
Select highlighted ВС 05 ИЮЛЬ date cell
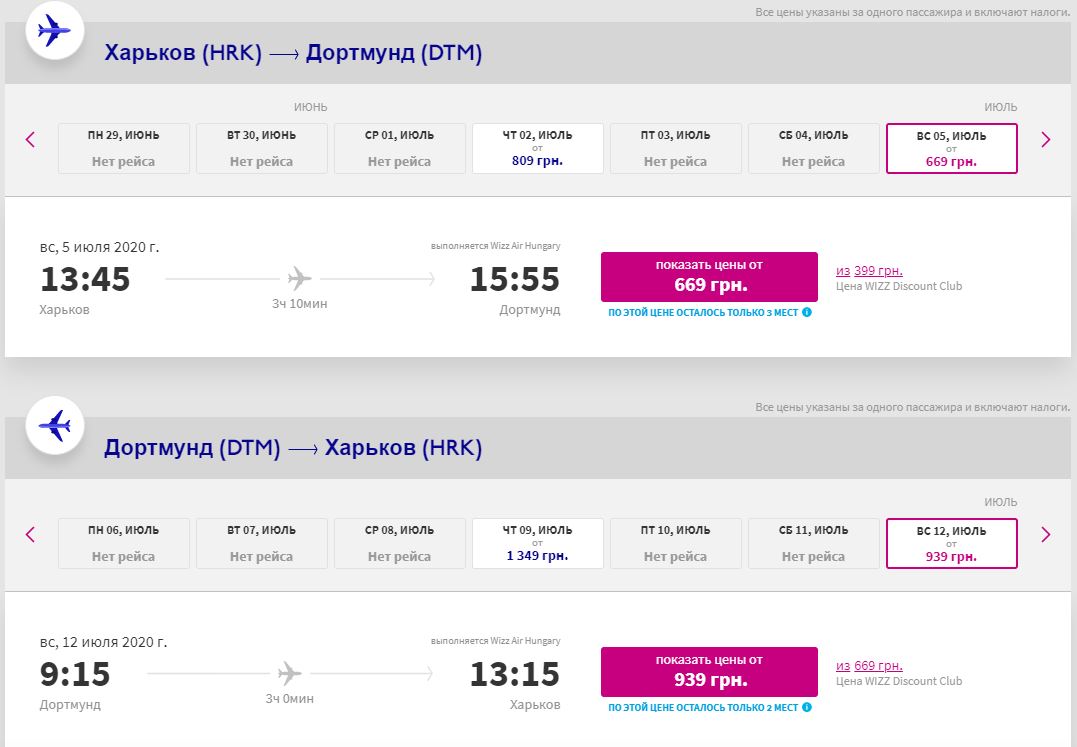(951, 148)
